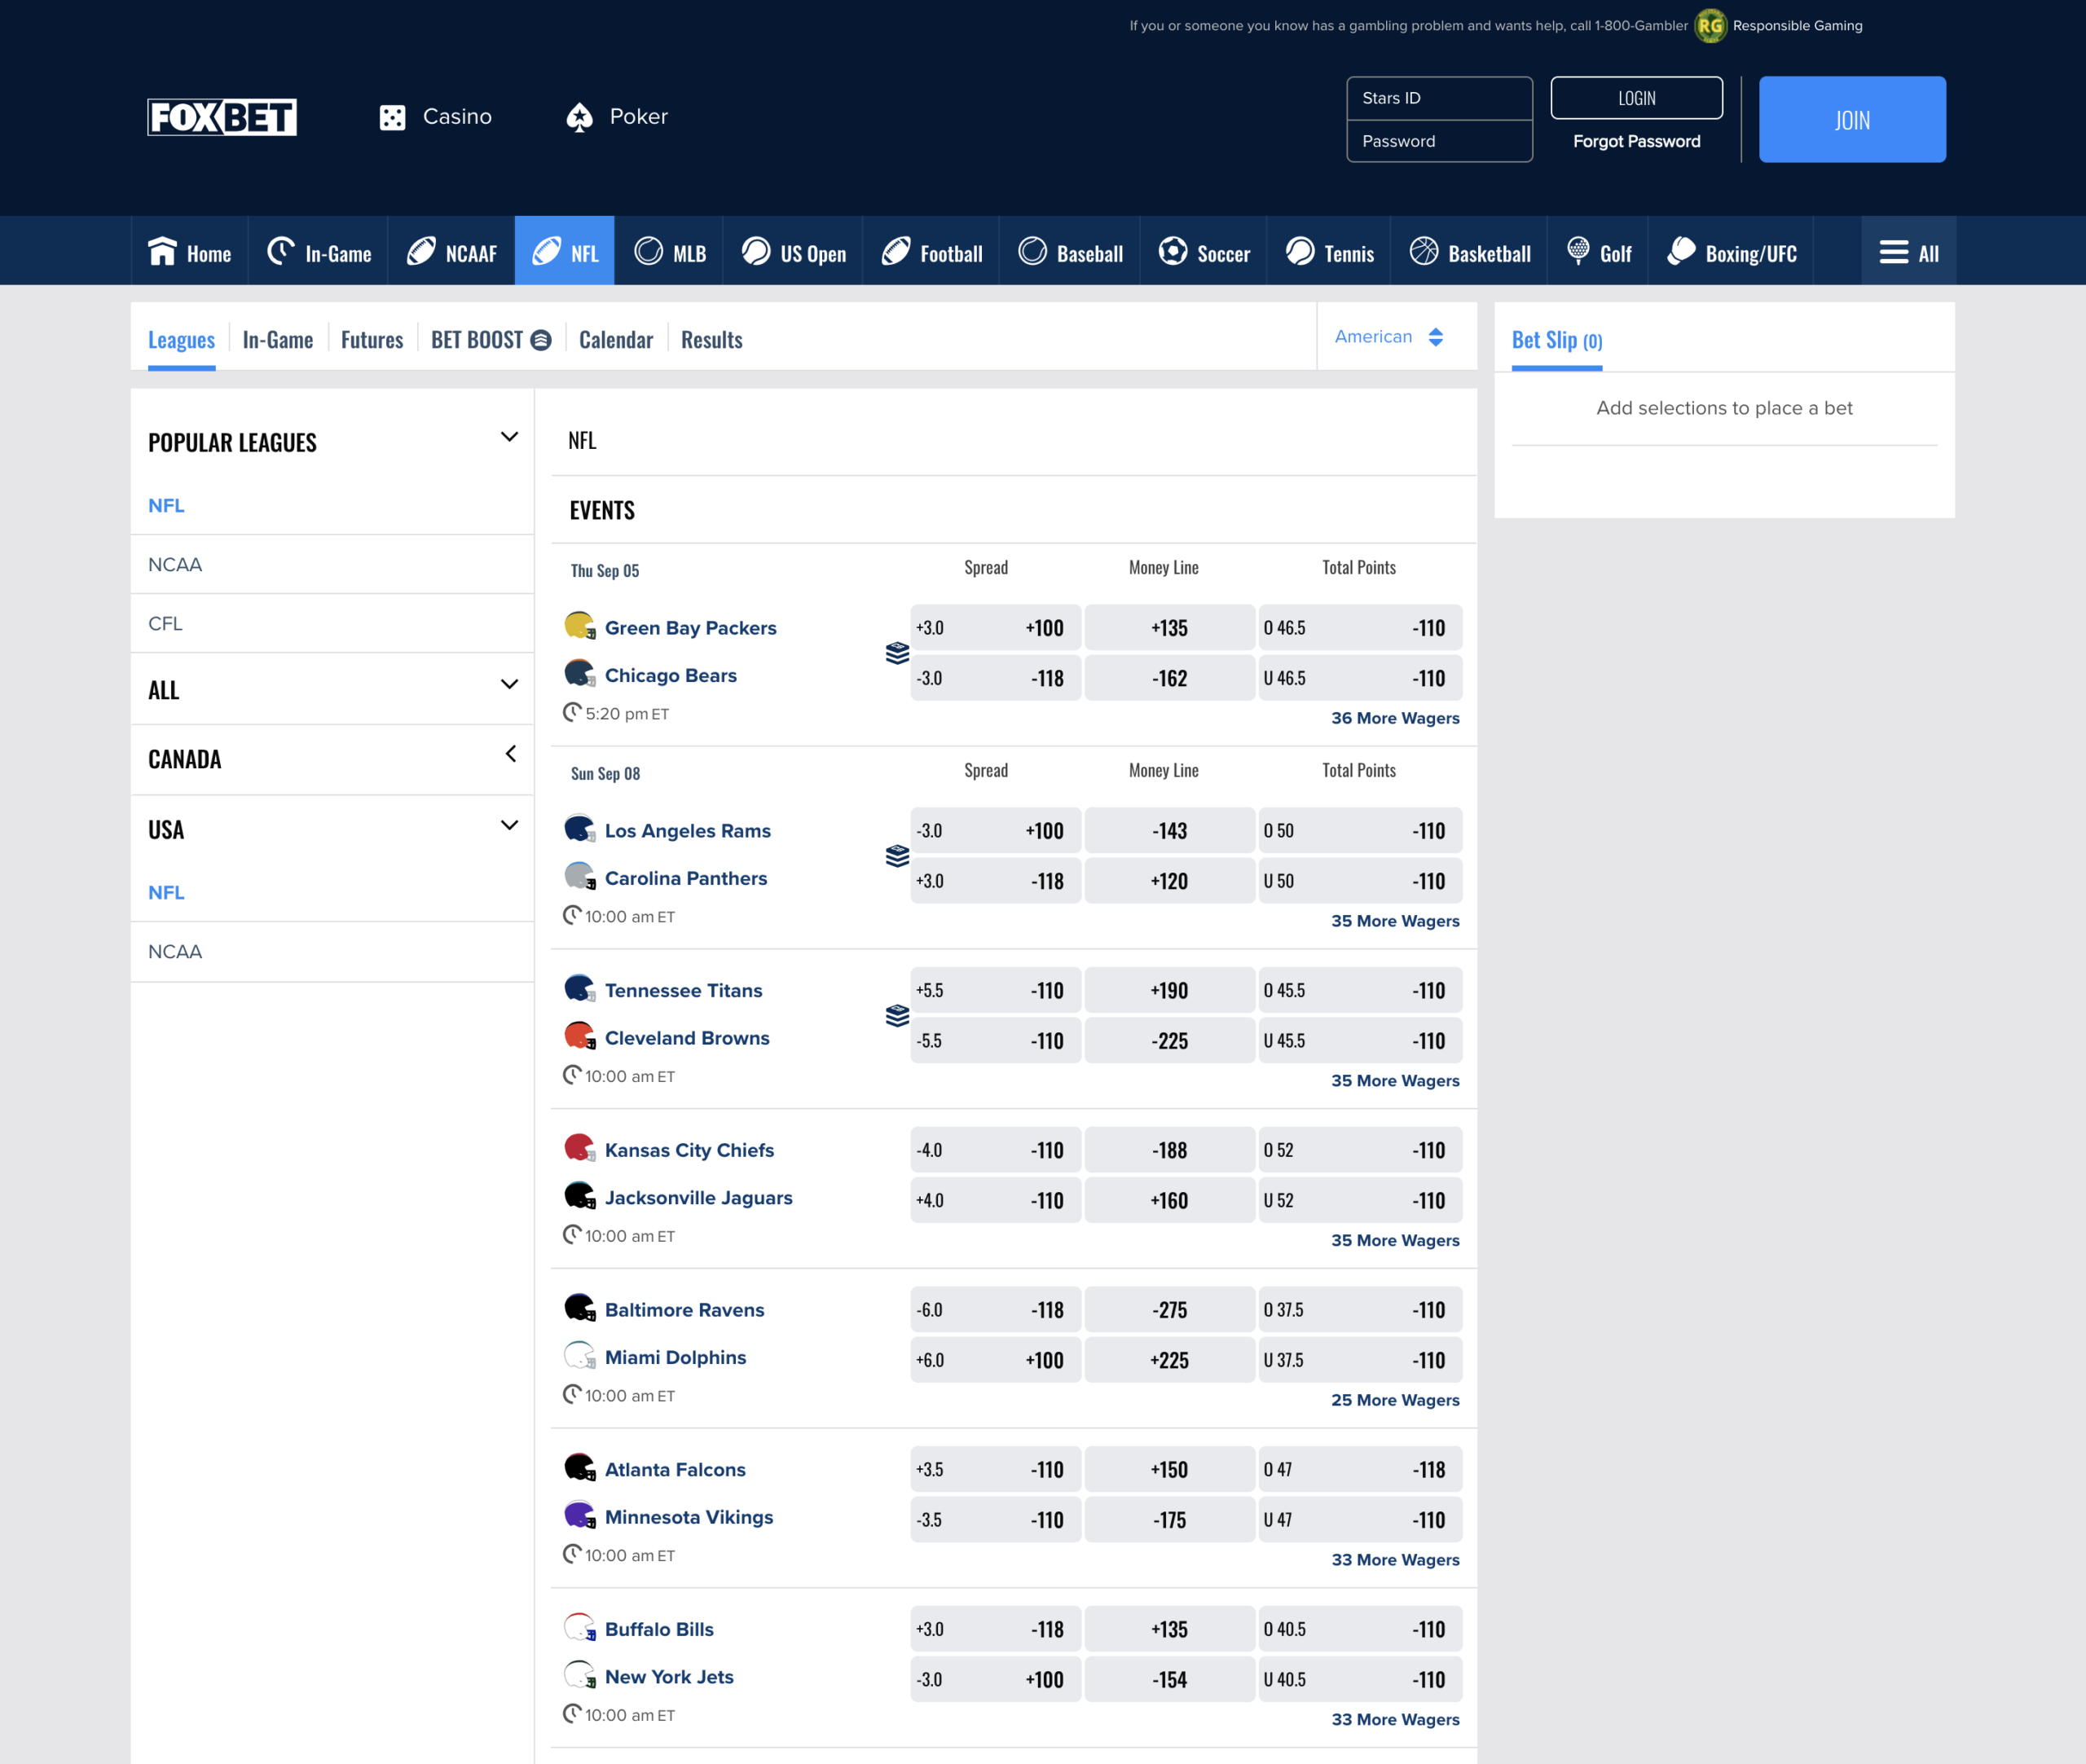Image resolution: width=2086 pixels, height=1764 pixels.
Task: Pick Miami Dolphins +225 money line
Action: 1169,1360
